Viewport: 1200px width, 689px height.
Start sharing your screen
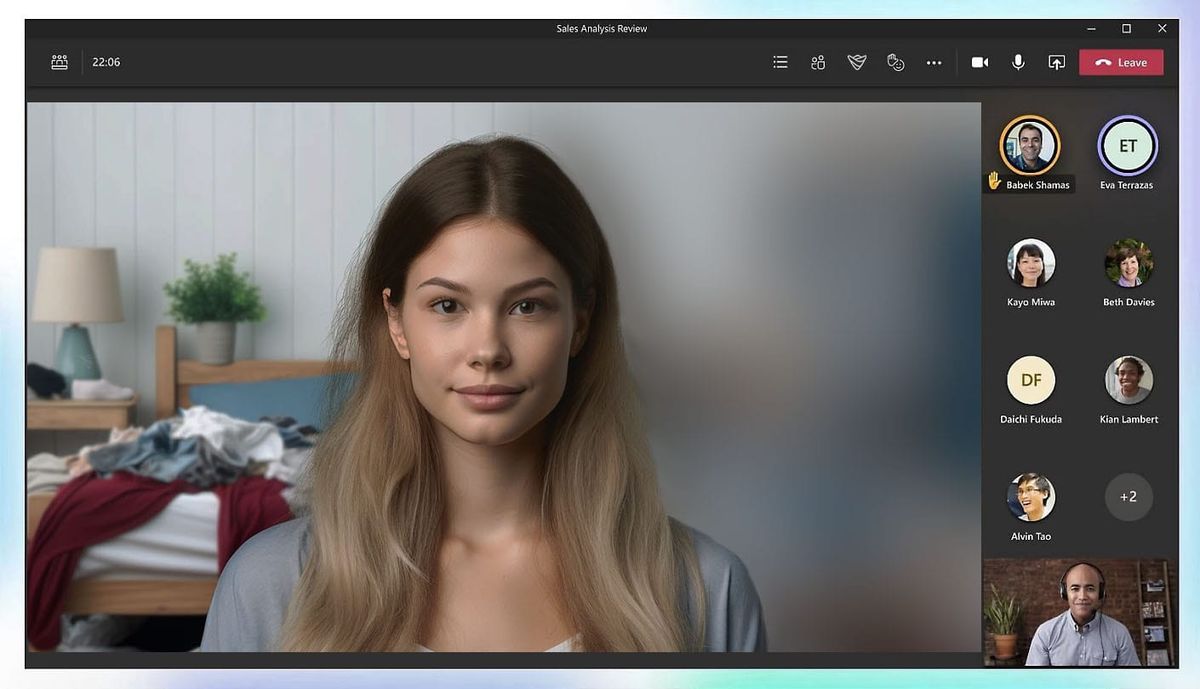click(1055, 62)
